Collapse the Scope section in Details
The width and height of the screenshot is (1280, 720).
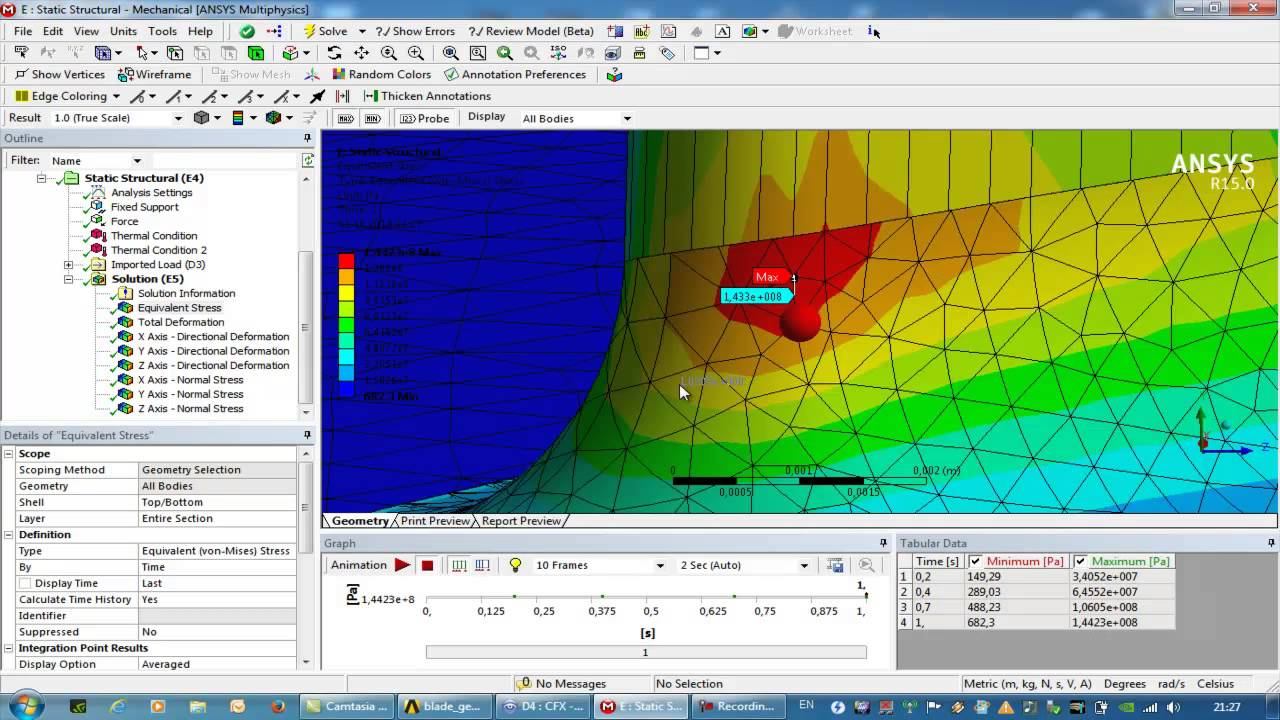[9, 454]
